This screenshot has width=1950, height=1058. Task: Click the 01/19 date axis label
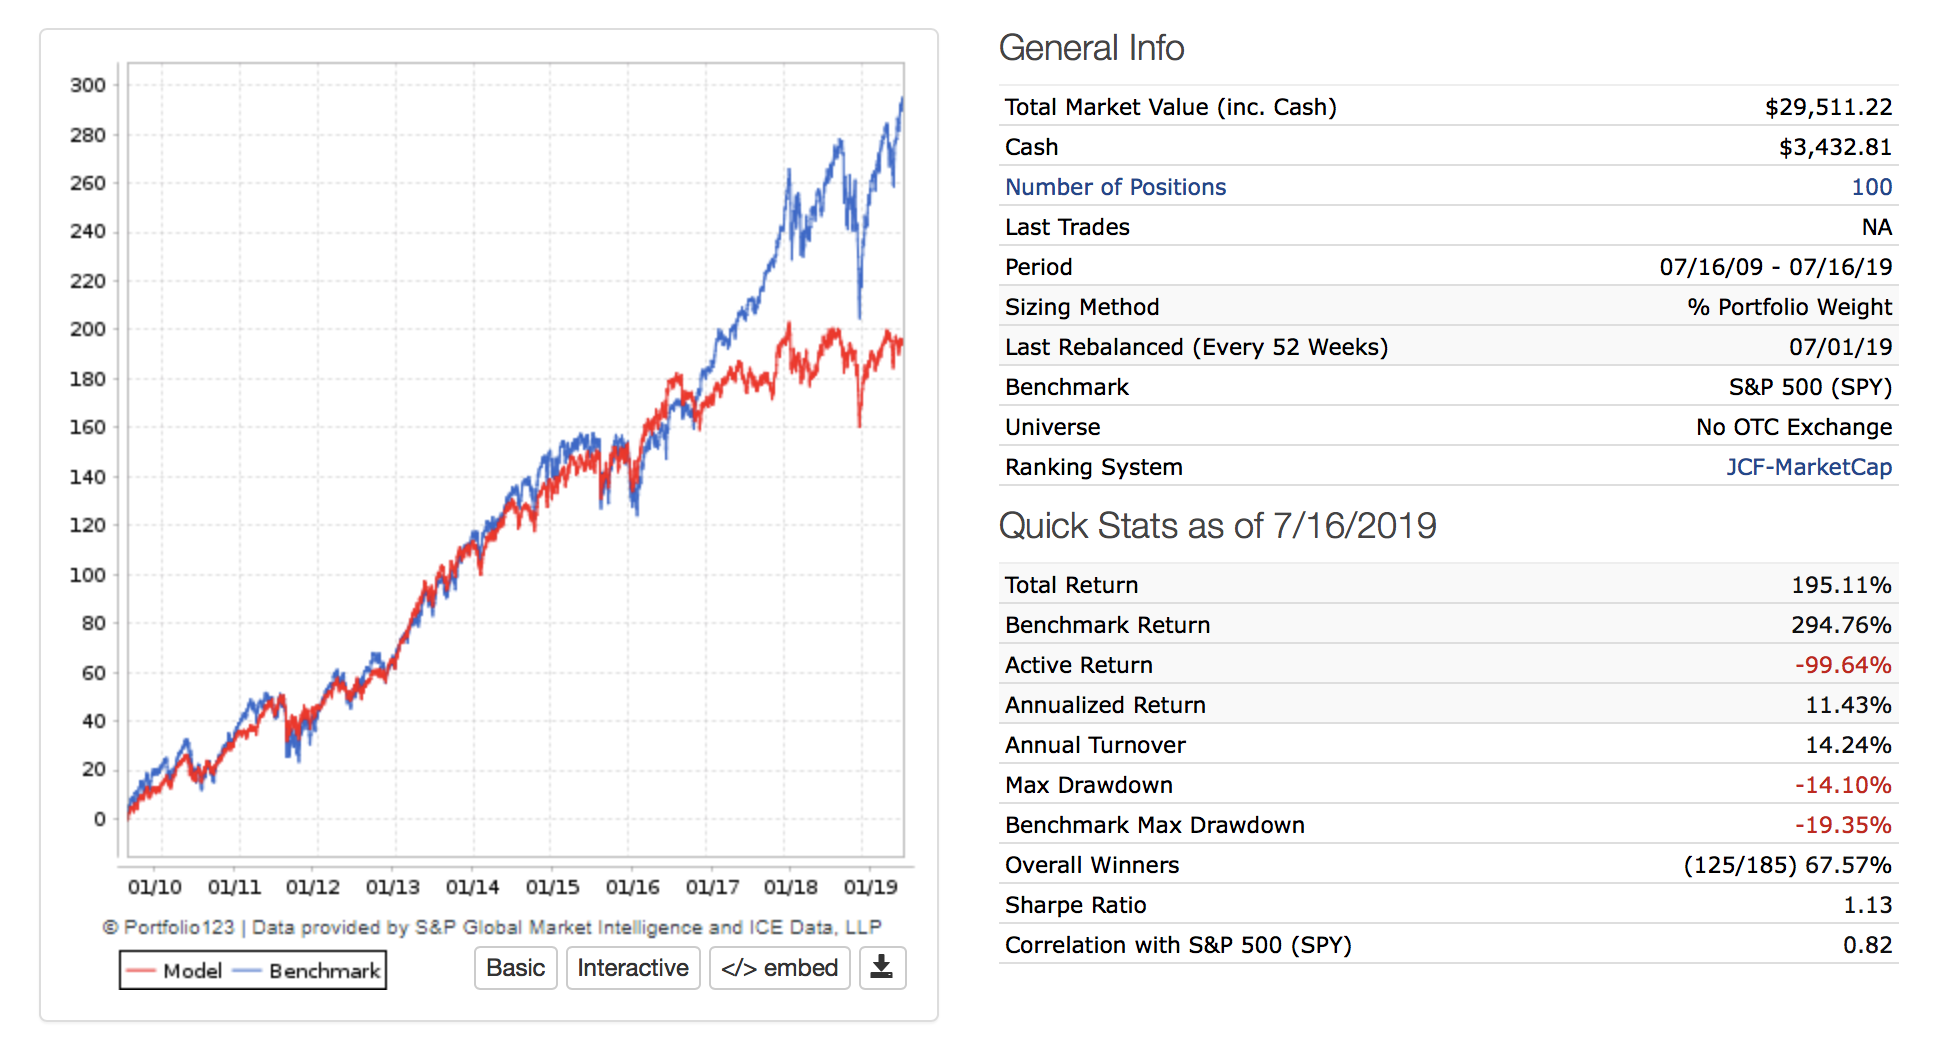point(870,887)
